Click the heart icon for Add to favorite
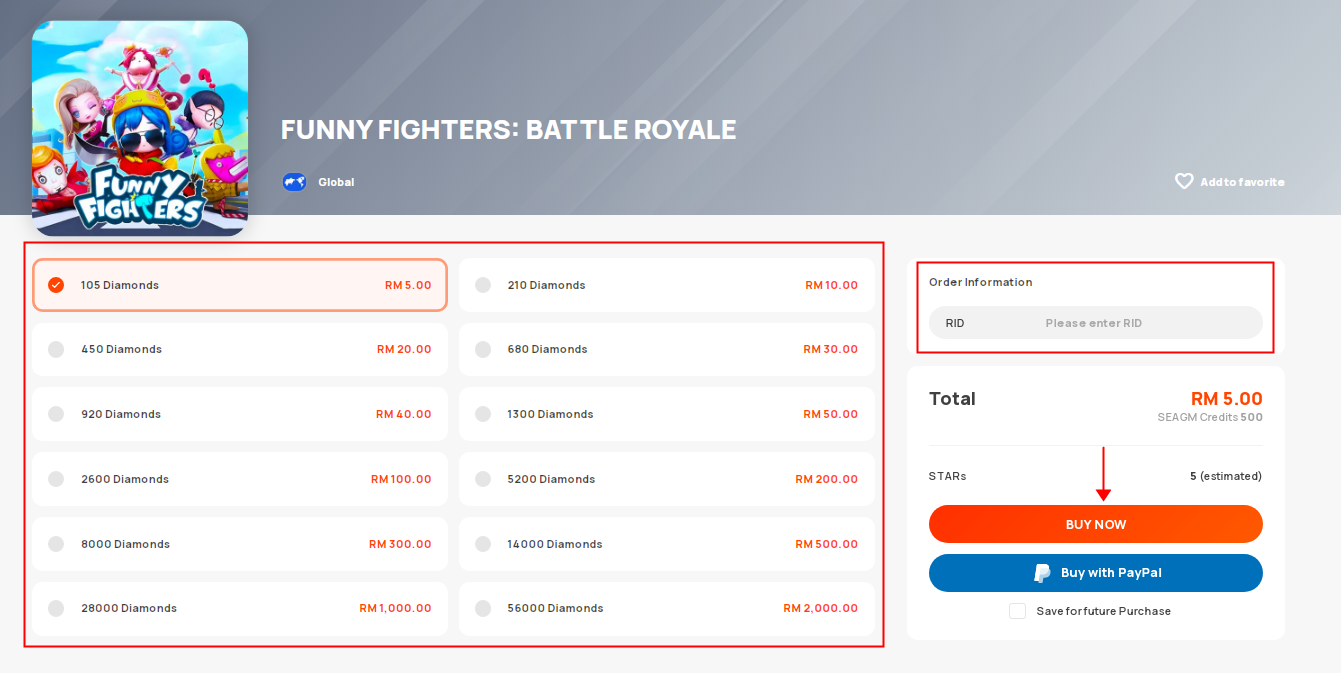This screenshot has width=1341, height=673. [1184, 182]
